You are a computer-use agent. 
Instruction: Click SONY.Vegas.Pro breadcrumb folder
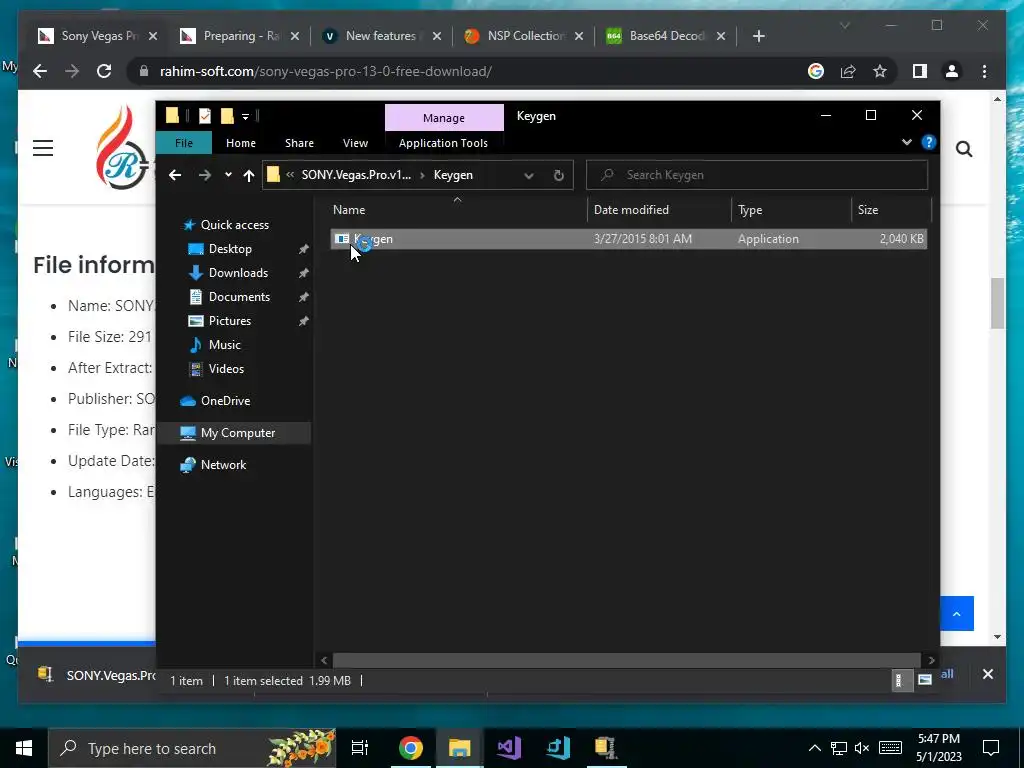[x=357, y=175]
